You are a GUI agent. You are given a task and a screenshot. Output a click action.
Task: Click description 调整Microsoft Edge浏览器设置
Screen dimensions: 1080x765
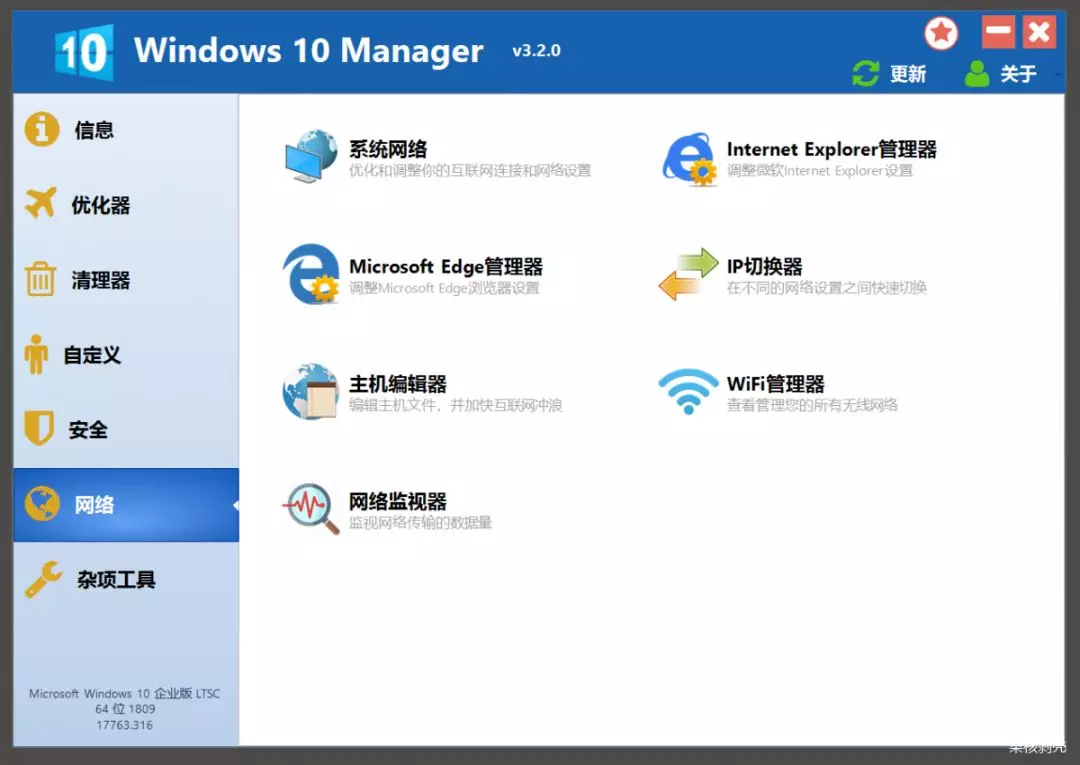[x=444, y=288]
